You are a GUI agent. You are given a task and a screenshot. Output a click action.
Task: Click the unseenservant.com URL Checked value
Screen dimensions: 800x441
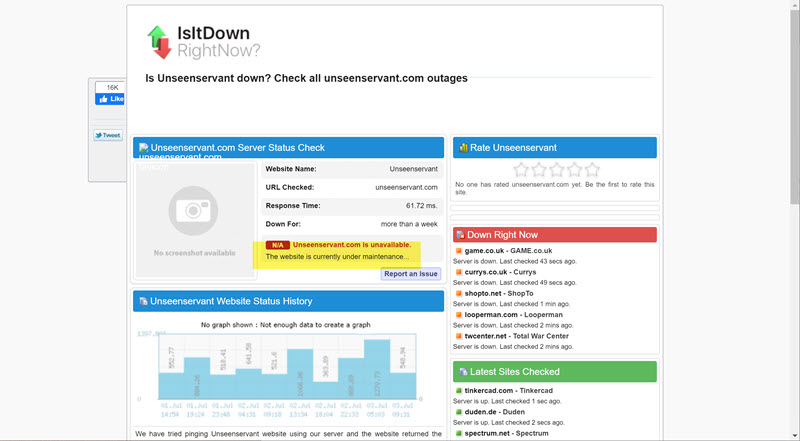click(406, 187)
